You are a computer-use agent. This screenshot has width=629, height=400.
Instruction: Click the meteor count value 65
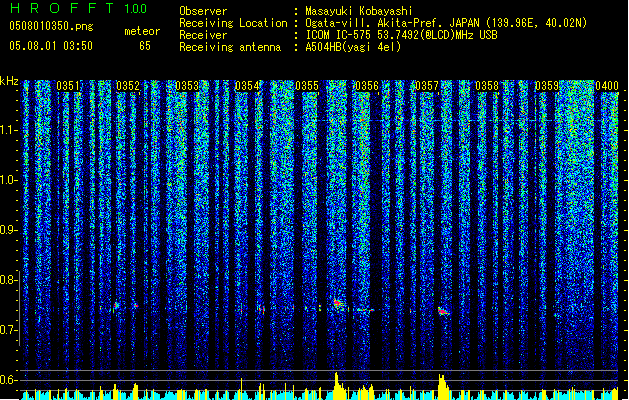(x=145, y=46)
